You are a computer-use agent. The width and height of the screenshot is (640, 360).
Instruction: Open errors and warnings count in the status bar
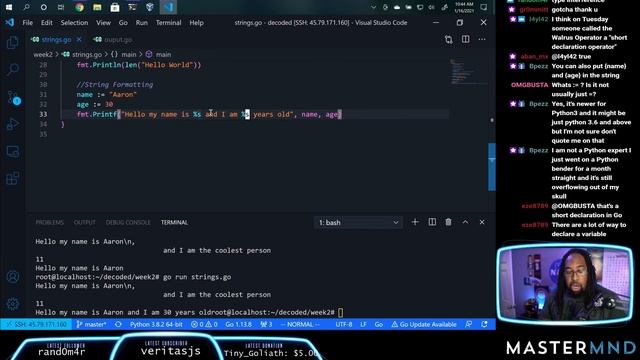pos(204,324)
